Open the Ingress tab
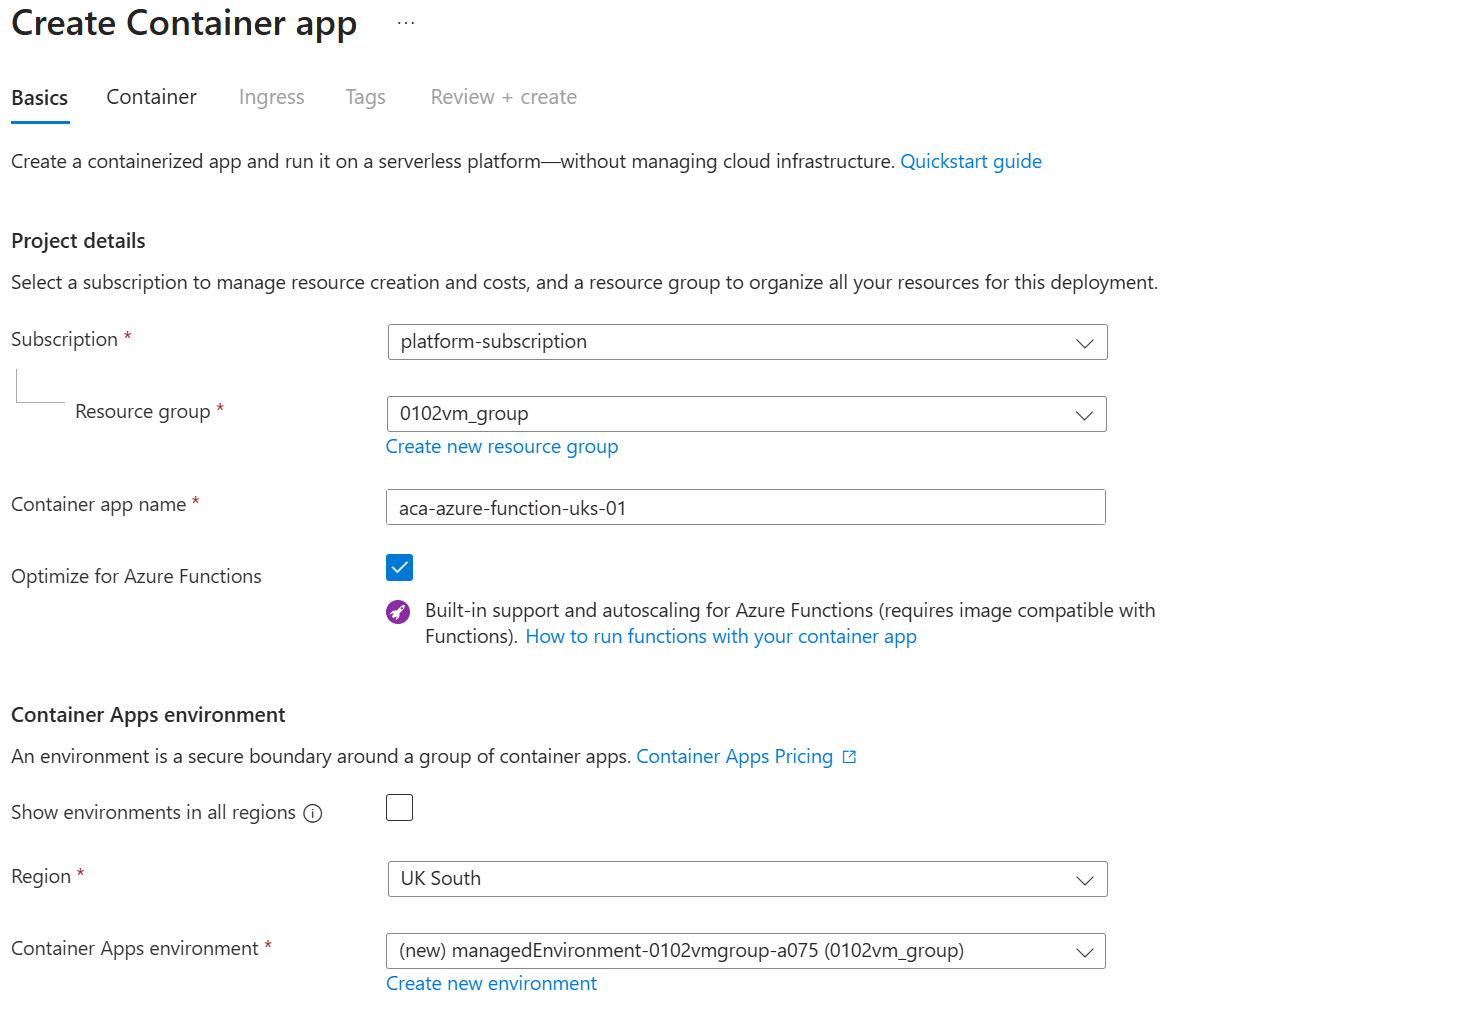The image size is (1482, 1017). pyautogui.click(x=272, y=97)
